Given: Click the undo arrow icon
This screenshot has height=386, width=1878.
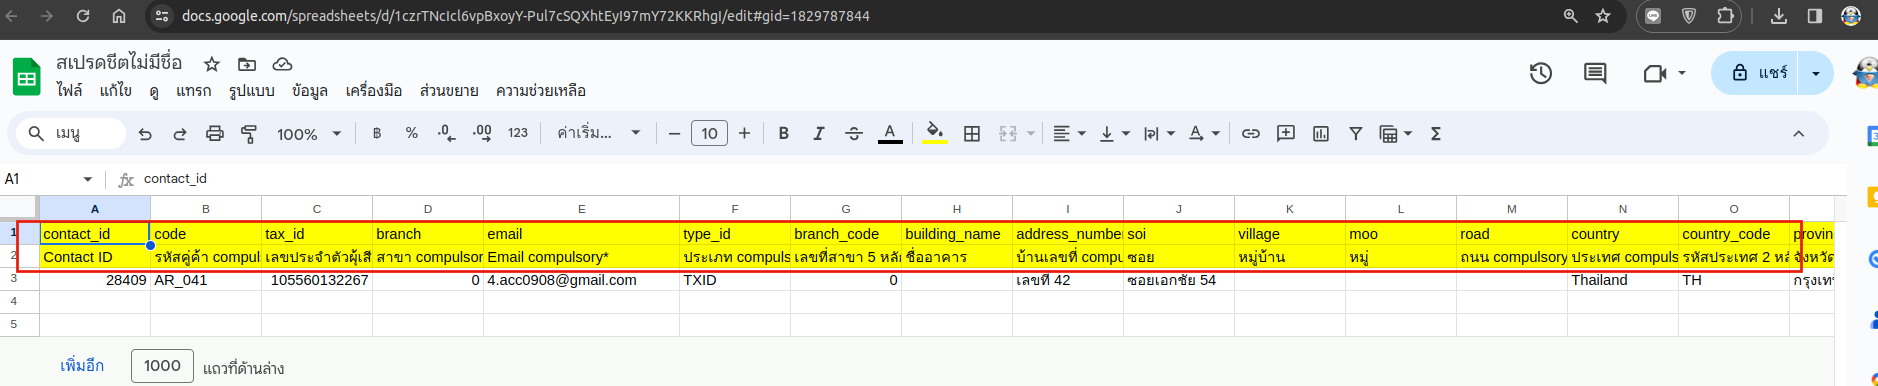Looking at the screenshot, I should click(146, 134).
